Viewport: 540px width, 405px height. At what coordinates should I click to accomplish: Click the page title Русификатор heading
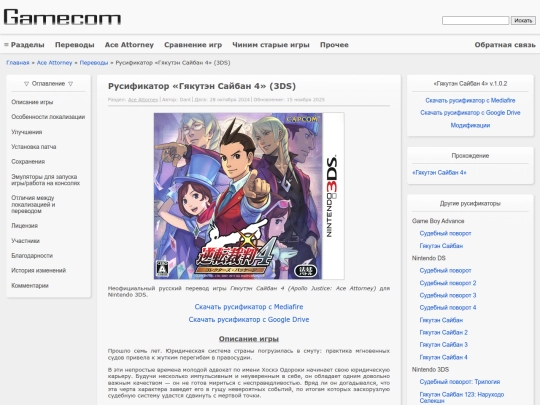pyautogui.click(x=202, y=86)
